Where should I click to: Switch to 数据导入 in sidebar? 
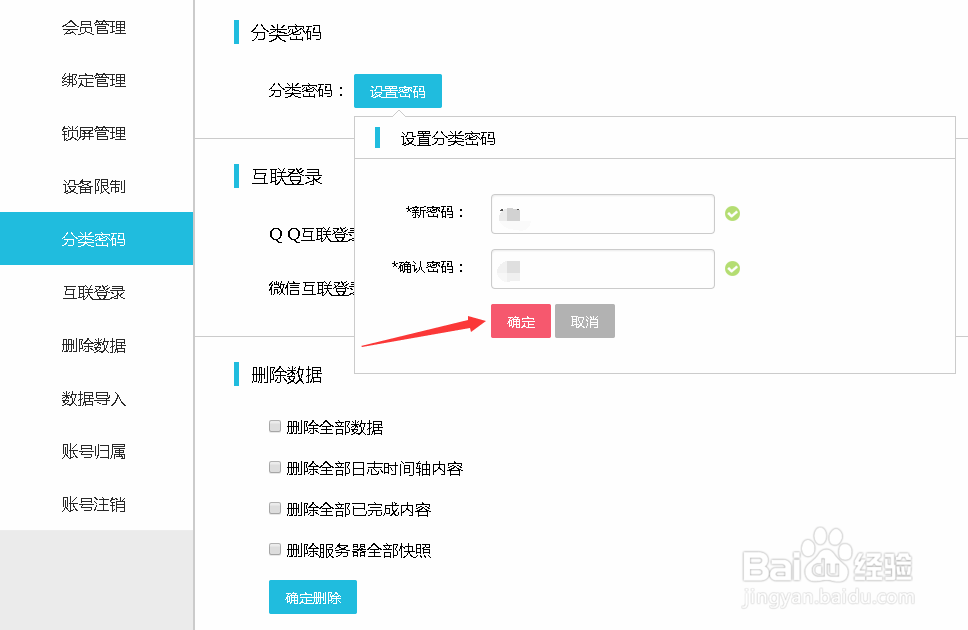point(94,399)
